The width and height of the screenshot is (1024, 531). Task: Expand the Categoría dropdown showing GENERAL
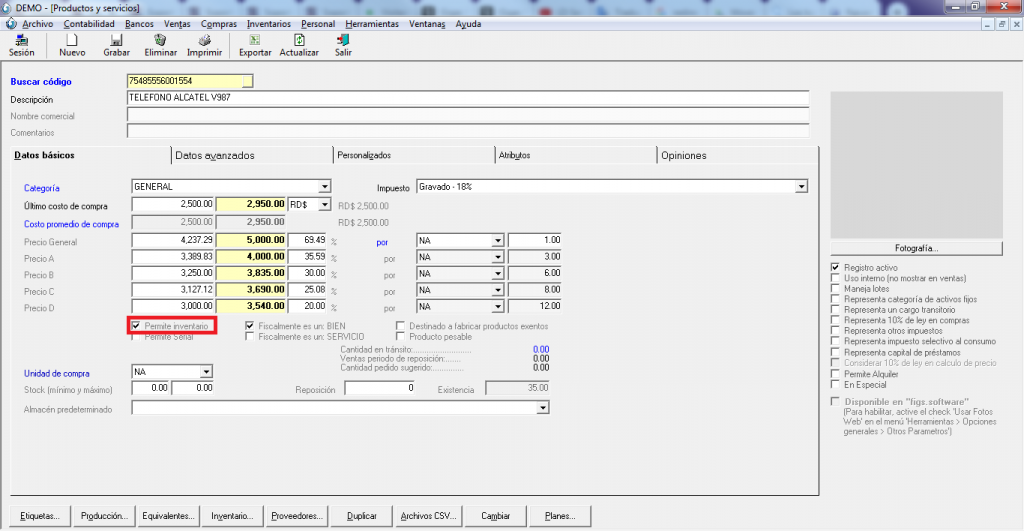324,187
